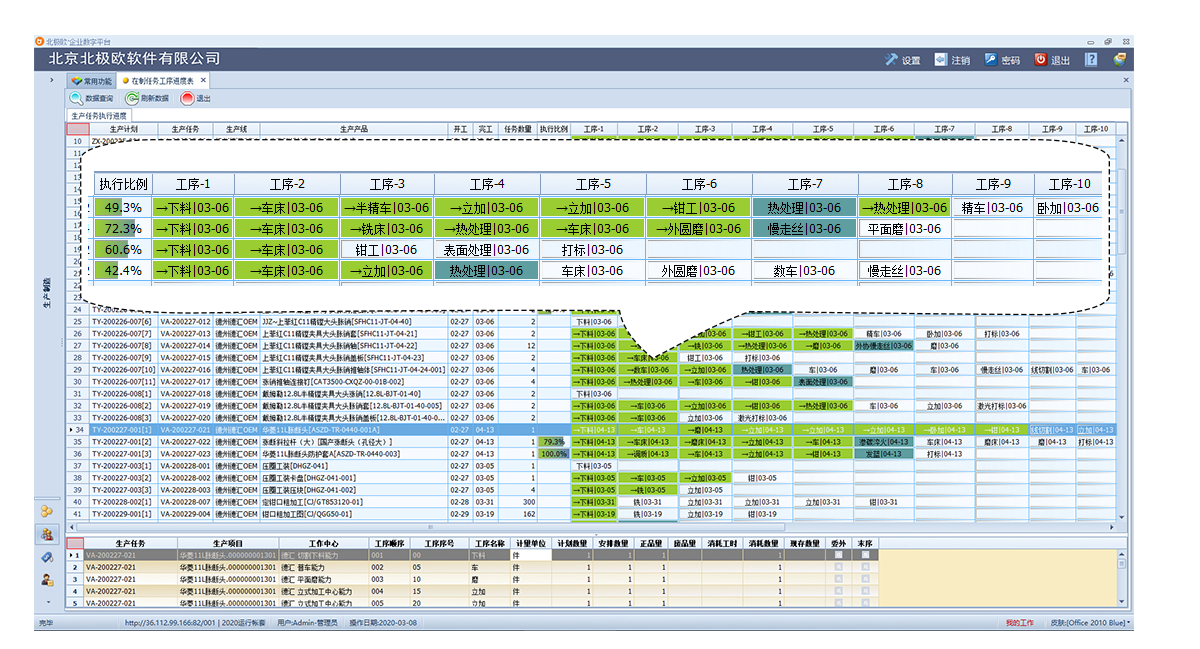
Task: Select TY-200228-002[1] plan cell
Action: [124, 502]
